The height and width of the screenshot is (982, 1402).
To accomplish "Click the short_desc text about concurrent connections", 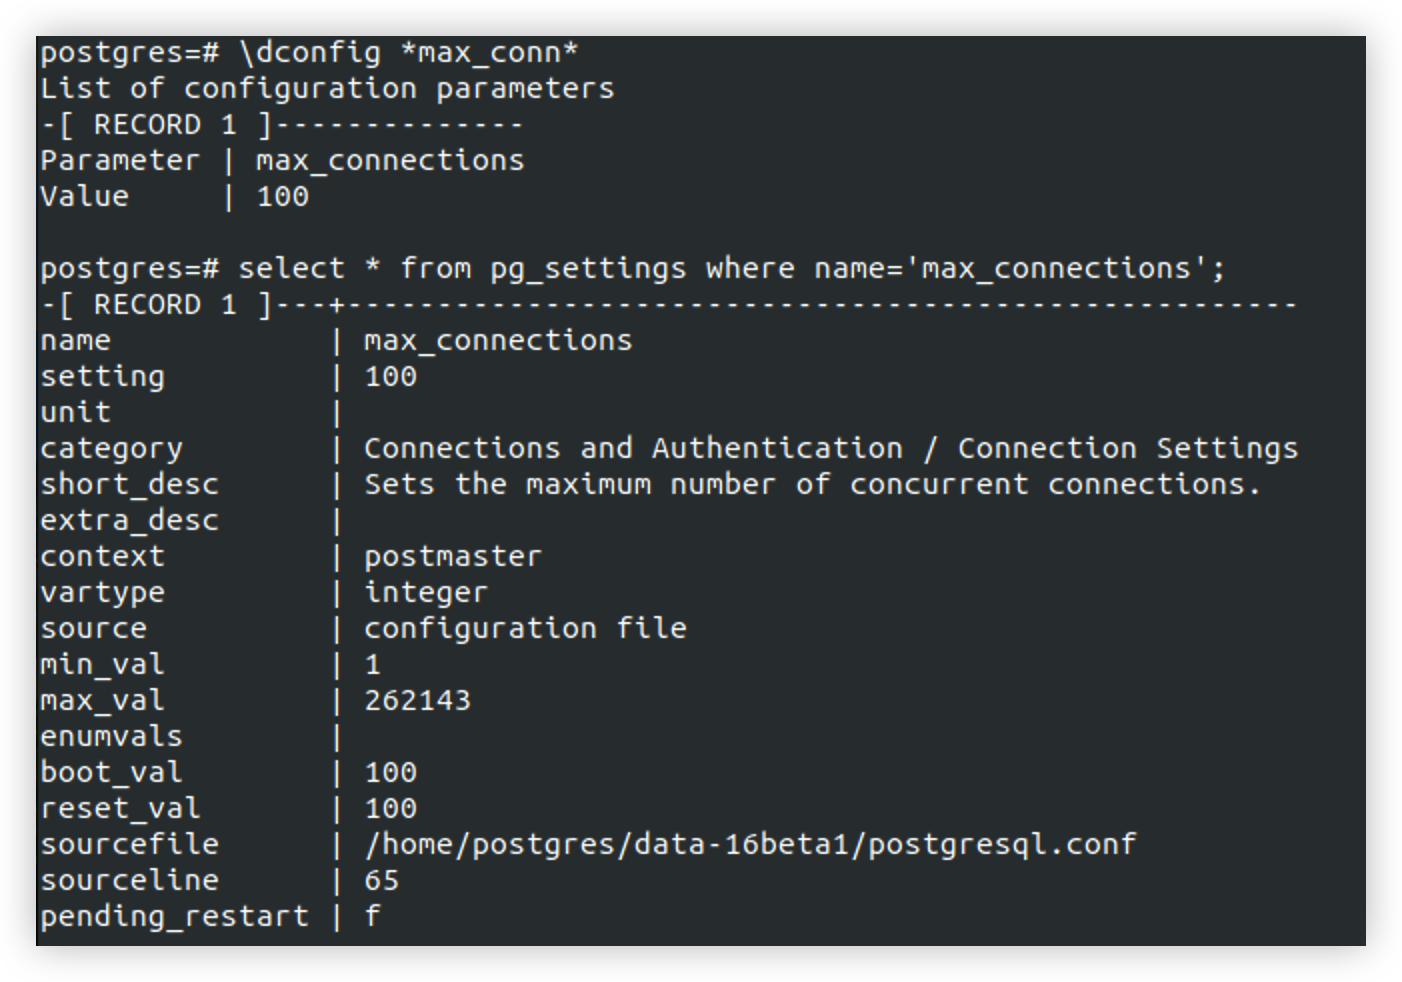I will point(812,484).
